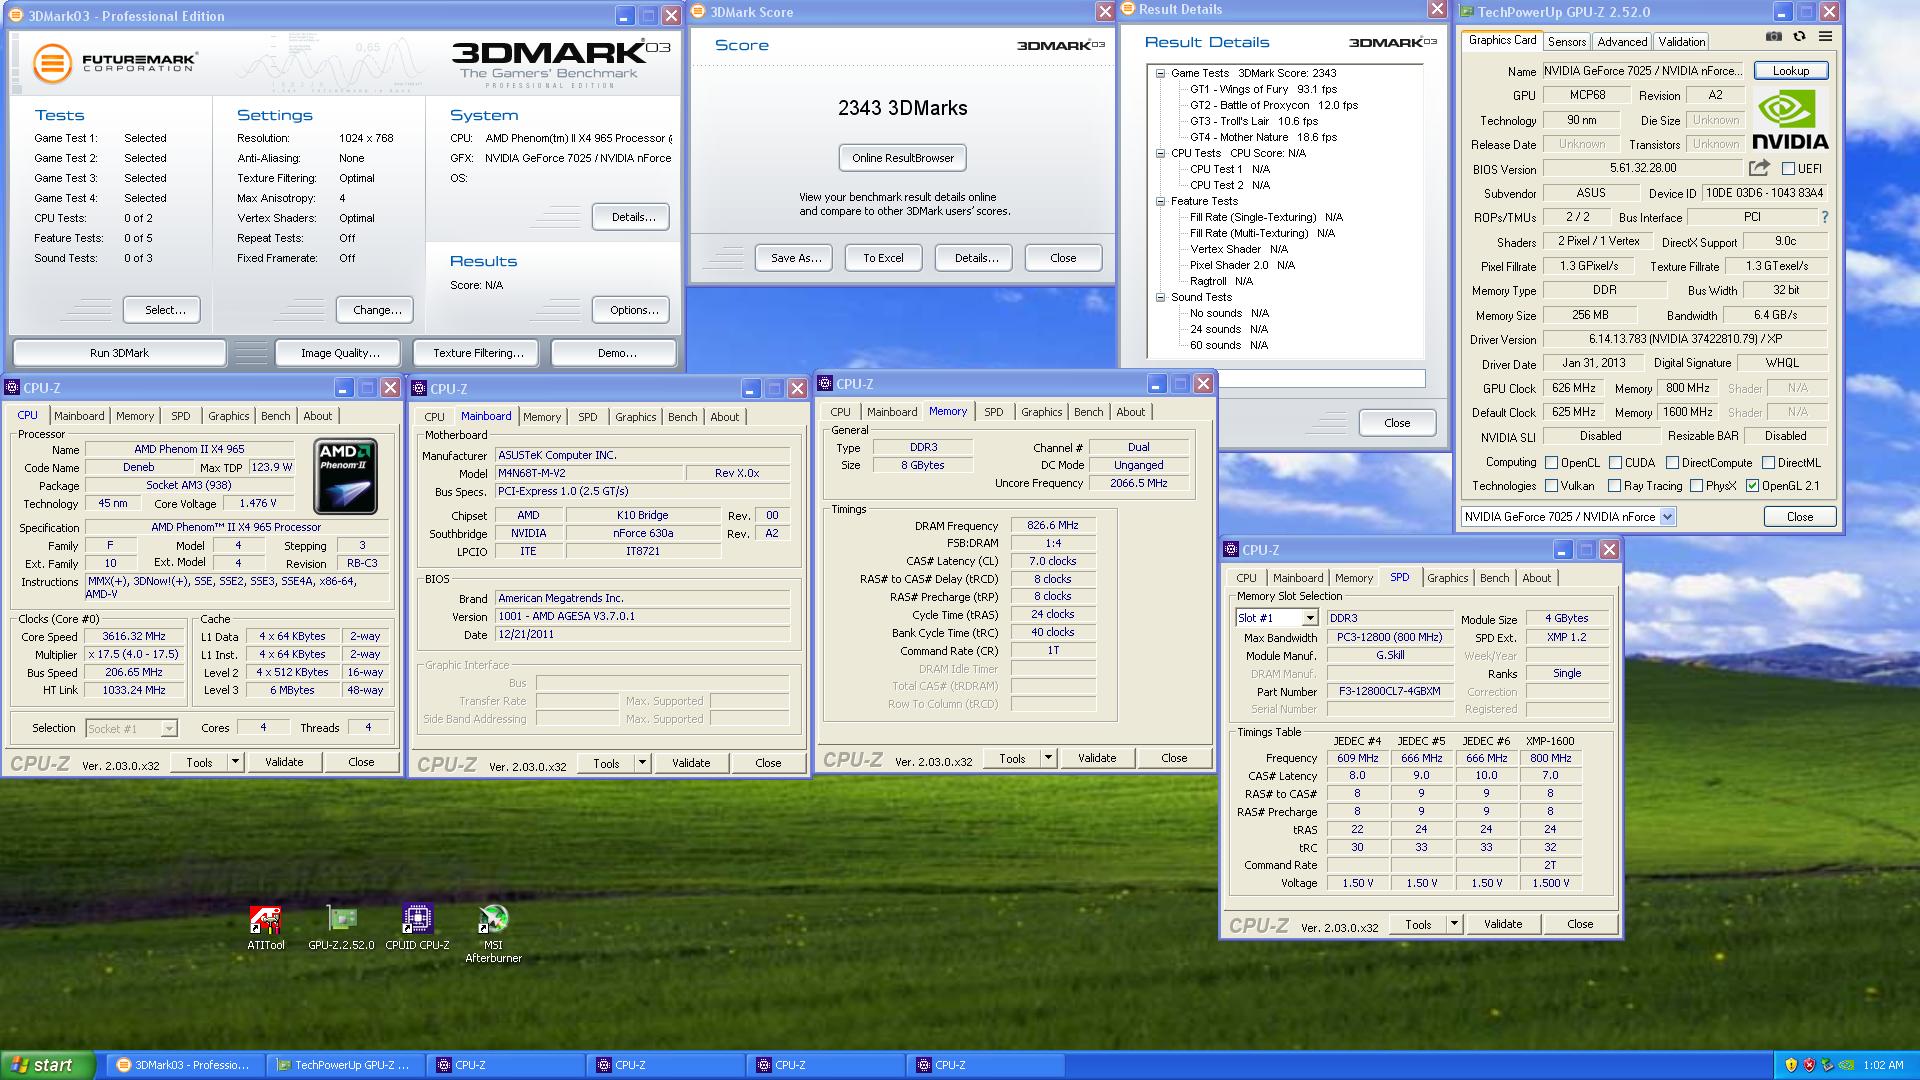Screen dimensions: 1920x1080
Task: Switch to 3DMark03 Professional taskbar item
Action: coord(186,1065)
